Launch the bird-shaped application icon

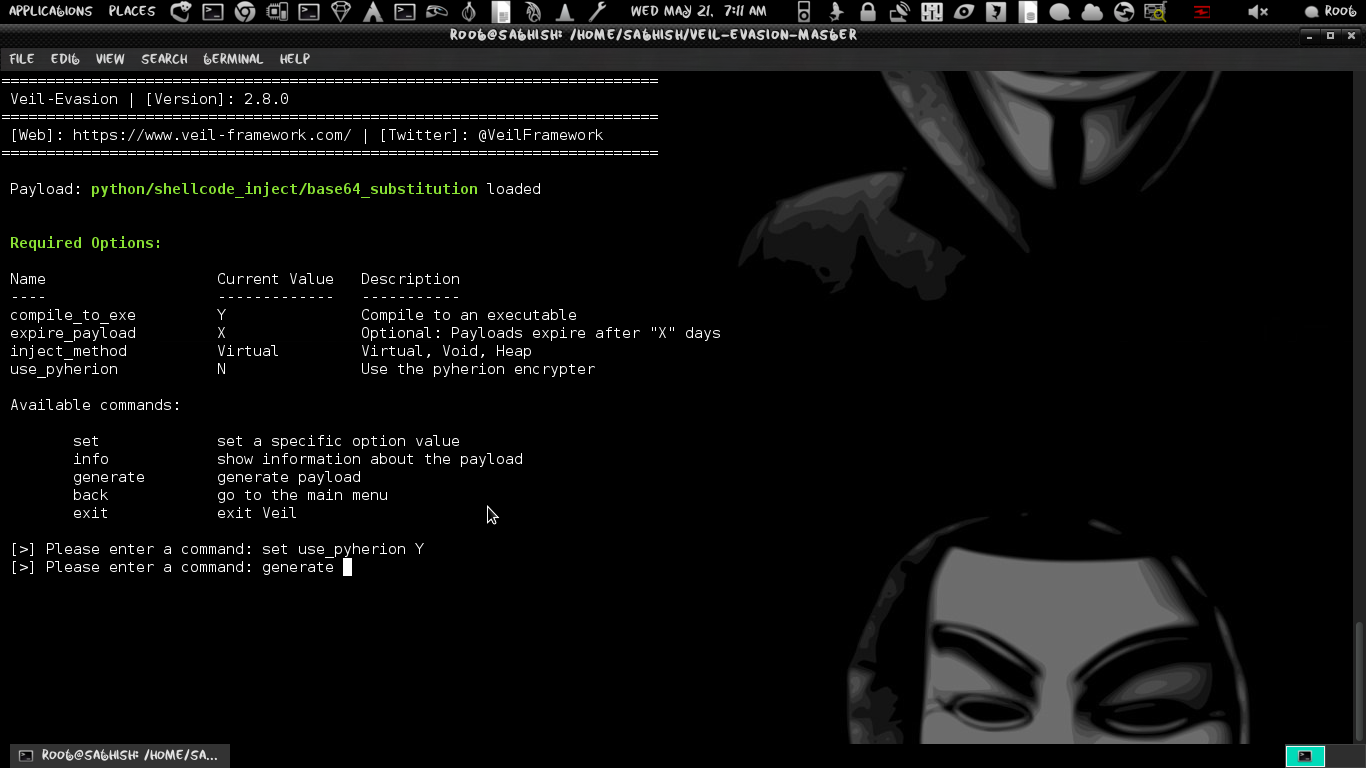[437, 12]
